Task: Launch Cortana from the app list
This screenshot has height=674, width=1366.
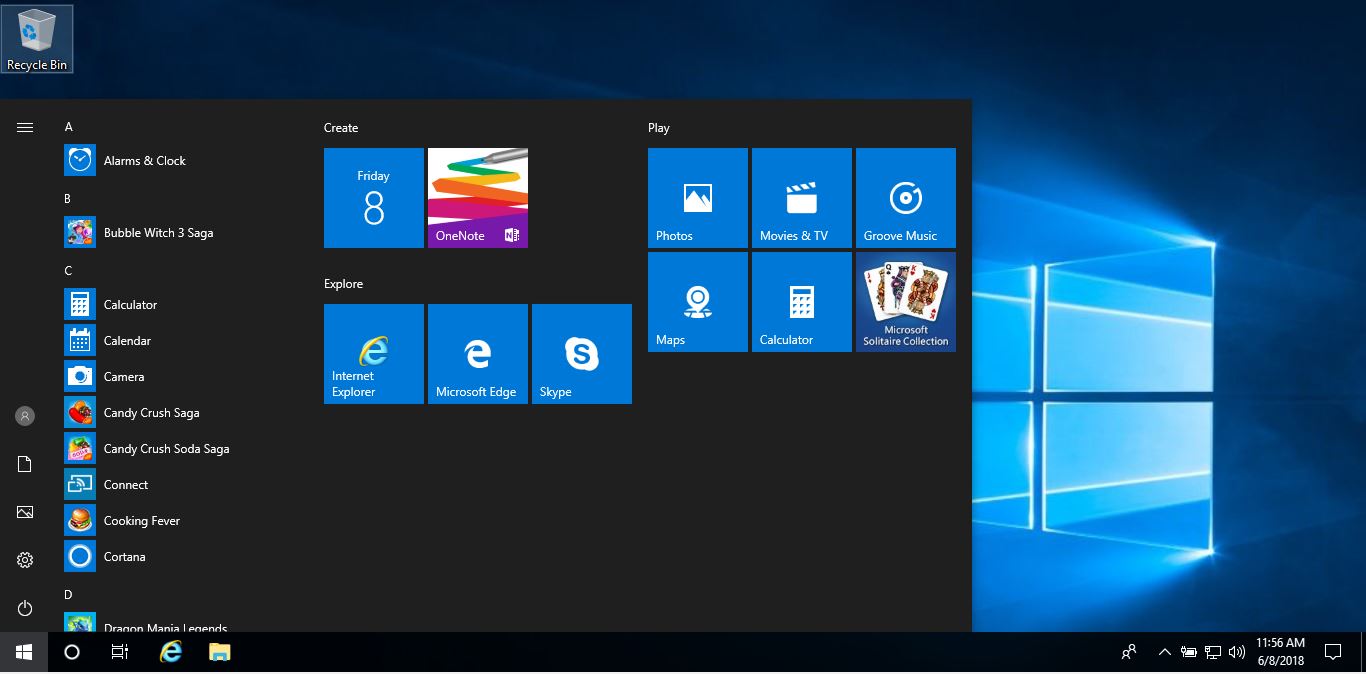Action: point(180,556)
